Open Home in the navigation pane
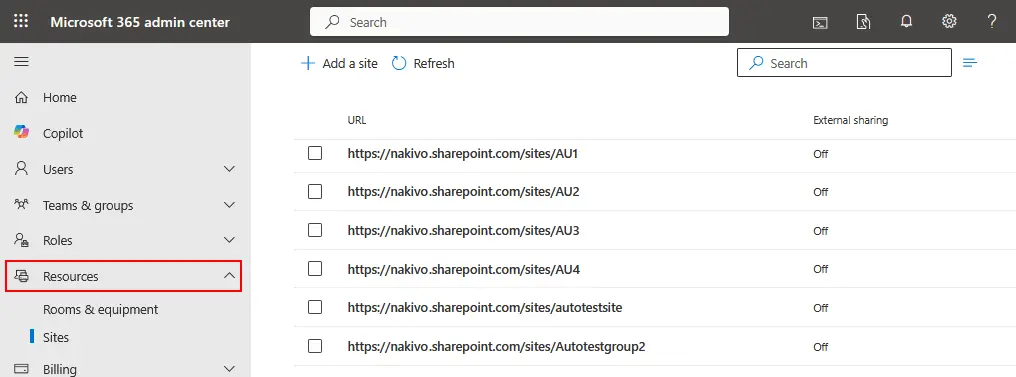 (60, 97)
